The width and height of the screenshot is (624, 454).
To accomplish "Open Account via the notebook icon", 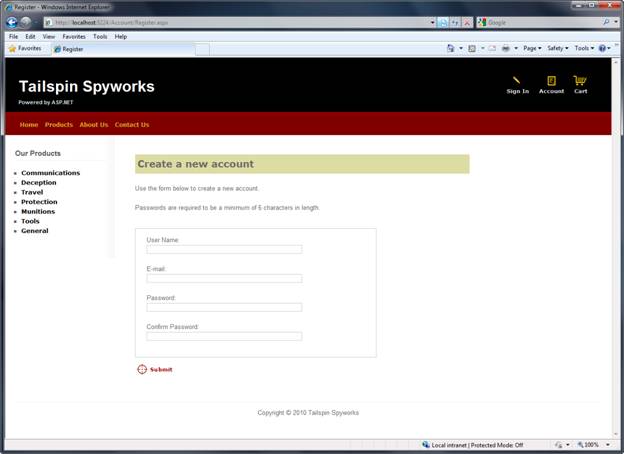I will tap(551, 80).
